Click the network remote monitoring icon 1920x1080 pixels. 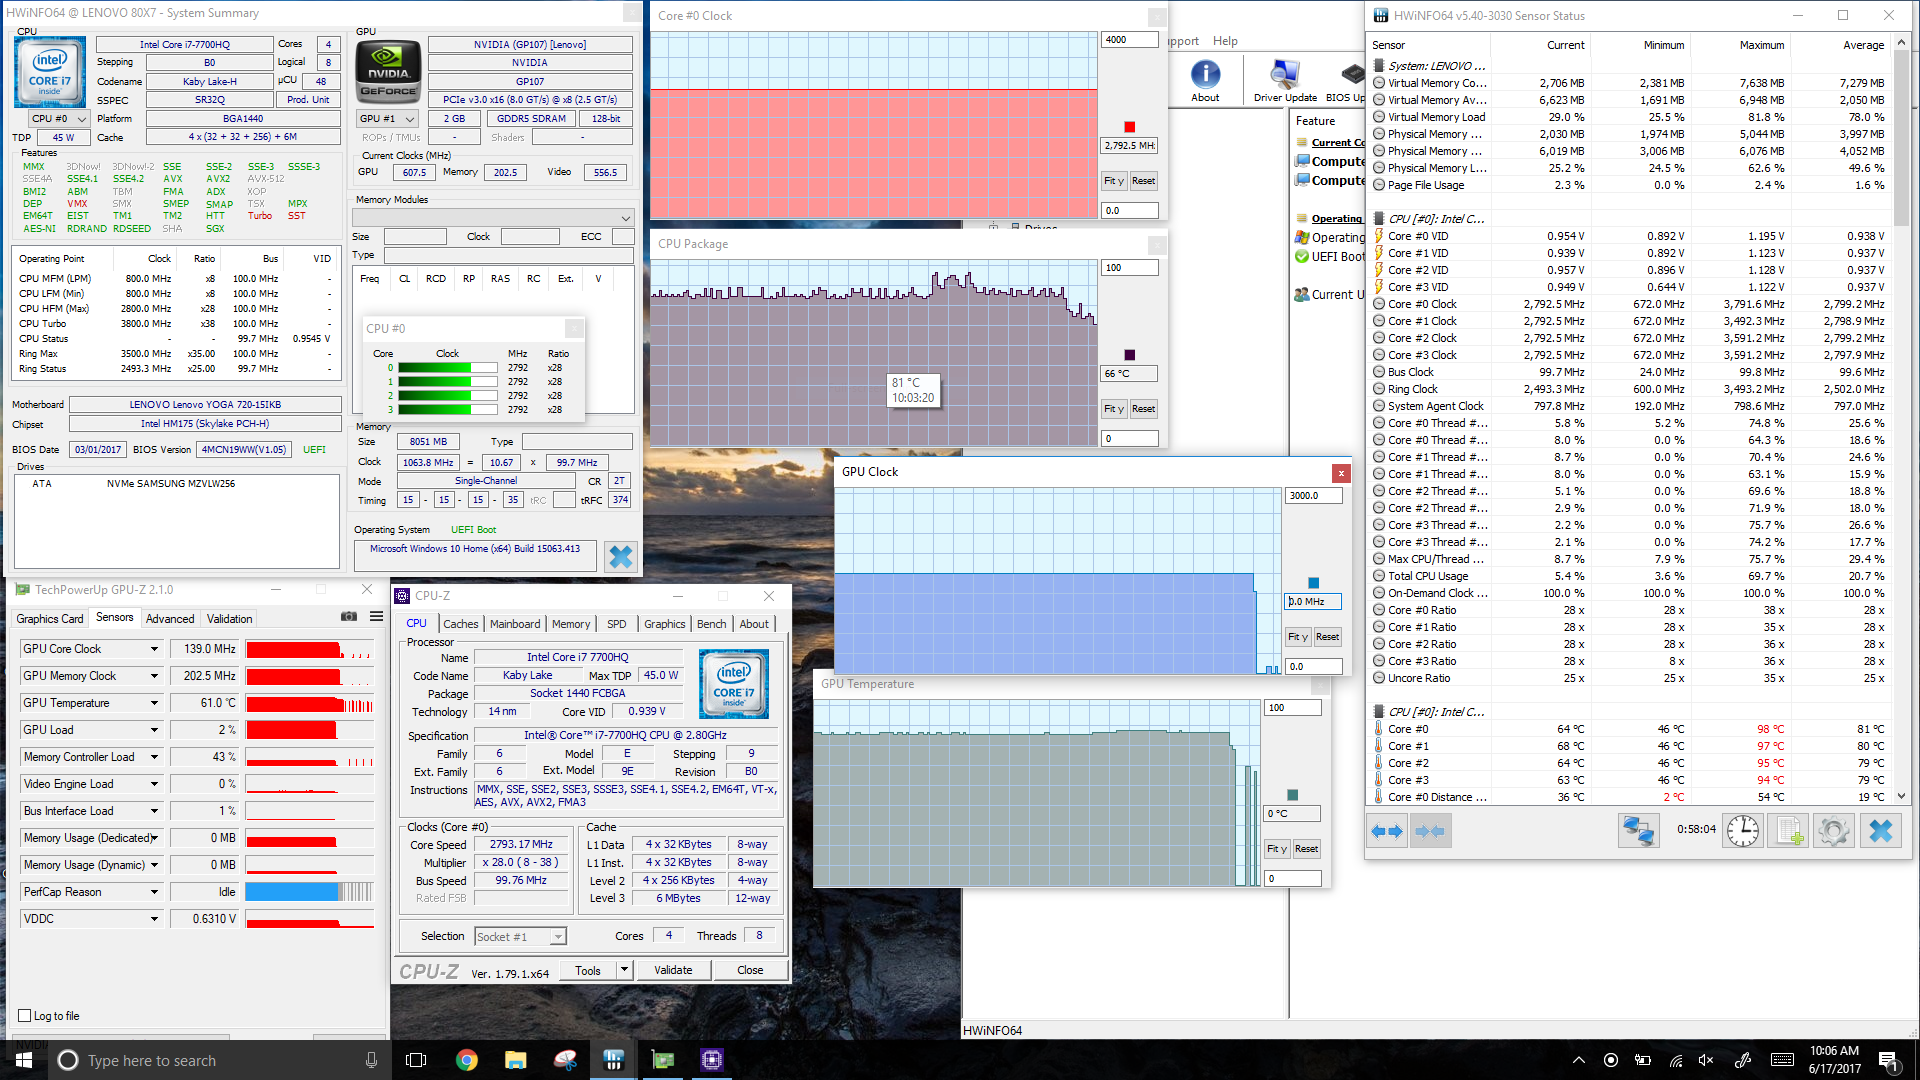point(1639,831)
